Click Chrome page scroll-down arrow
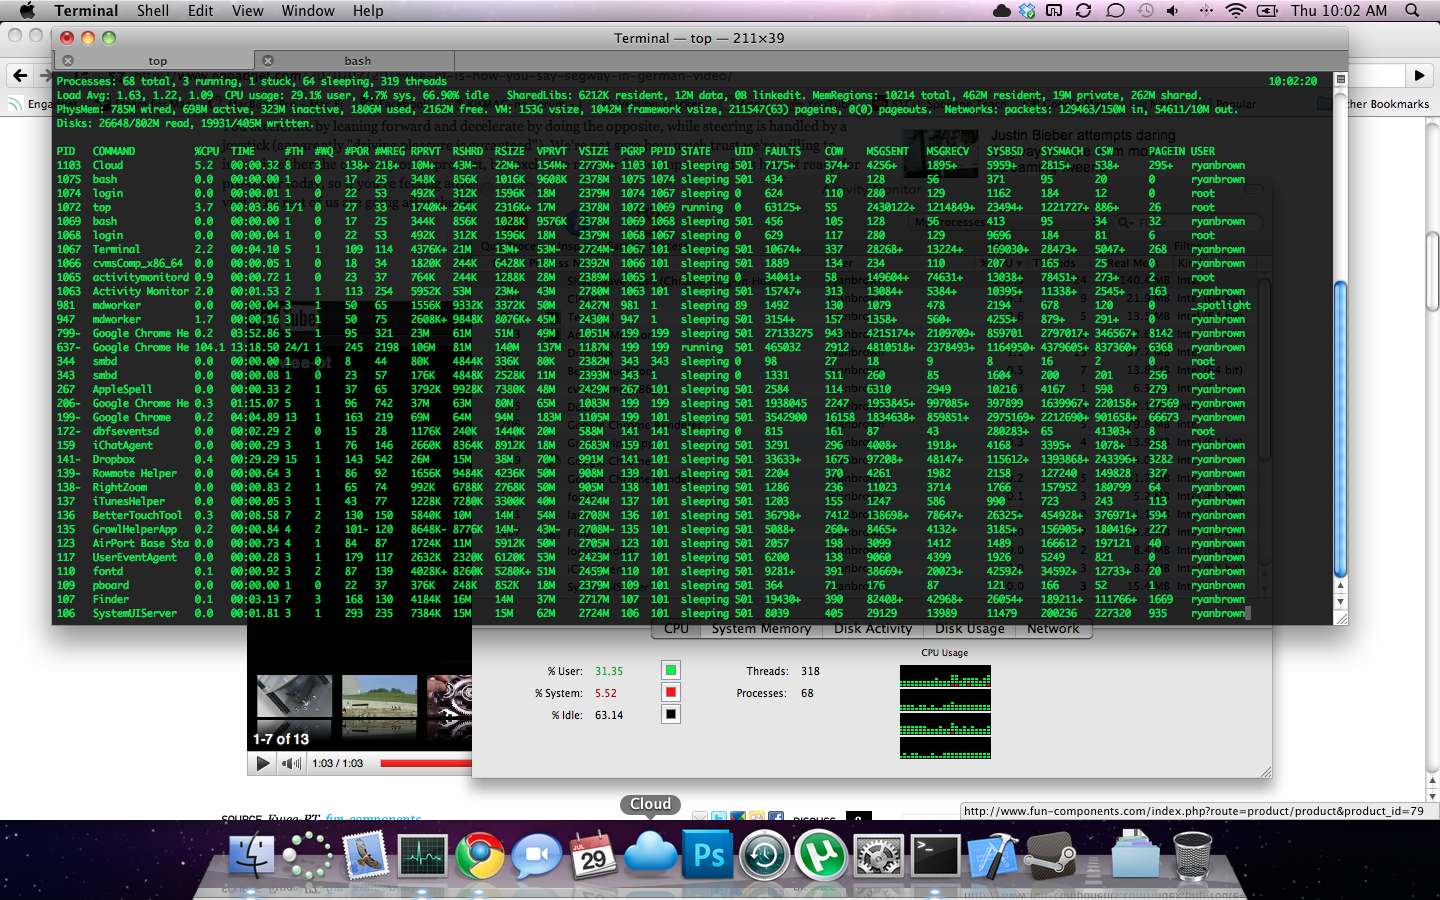This screenshot has width=1440, height=900. coord(1432,797)
